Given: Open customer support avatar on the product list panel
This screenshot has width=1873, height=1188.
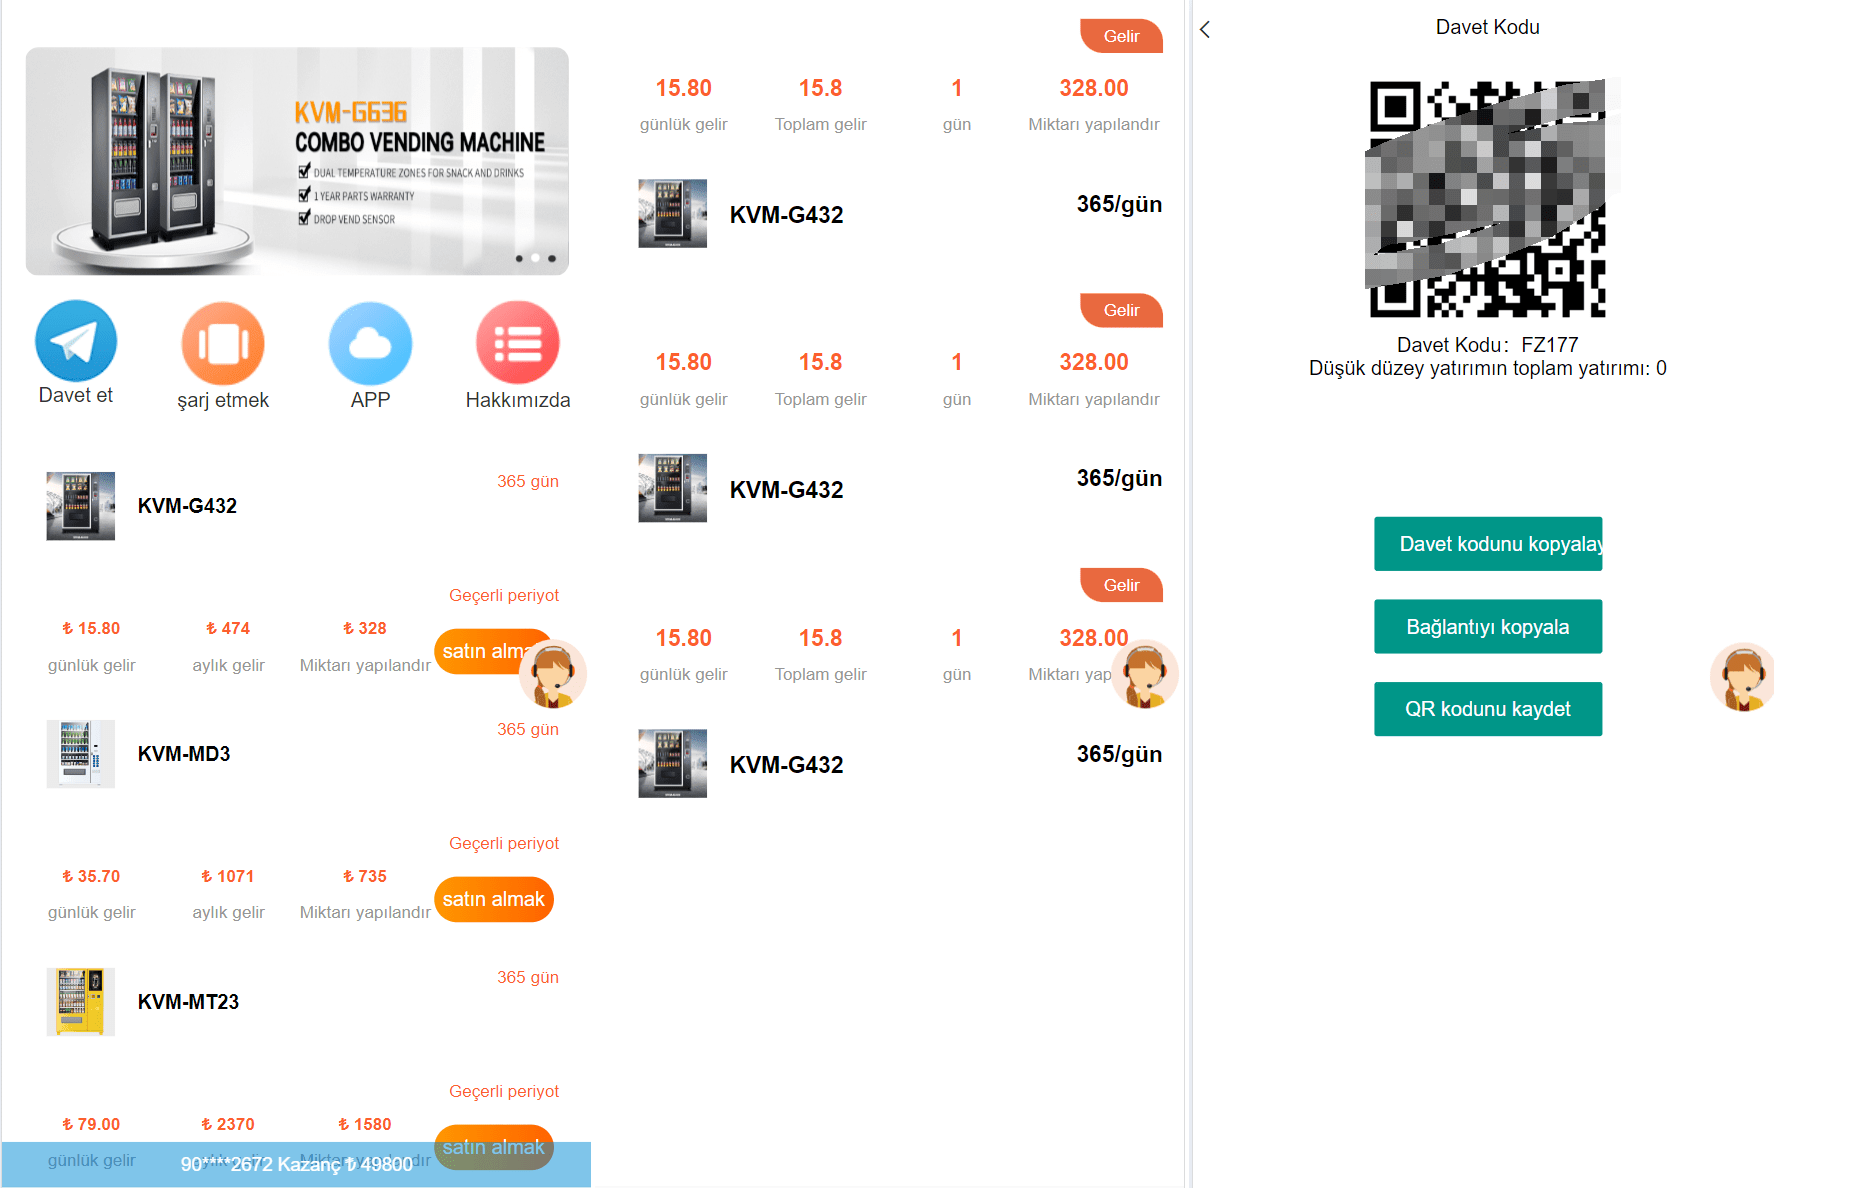Looking at the screenshot, I should [x=553, y=673].
